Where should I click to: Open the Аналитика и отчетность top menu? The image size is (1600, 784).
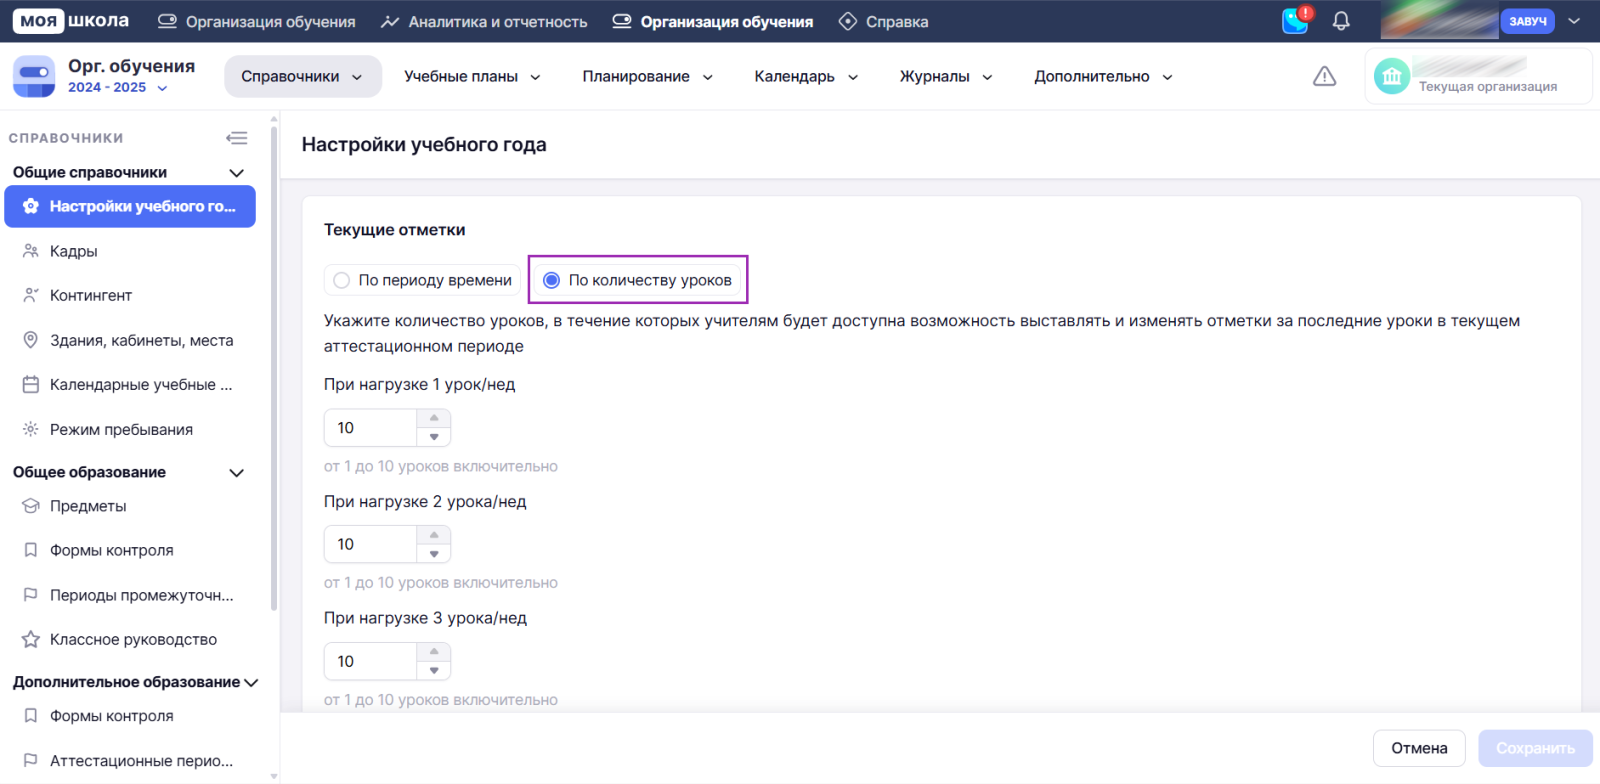coord(485,22)
